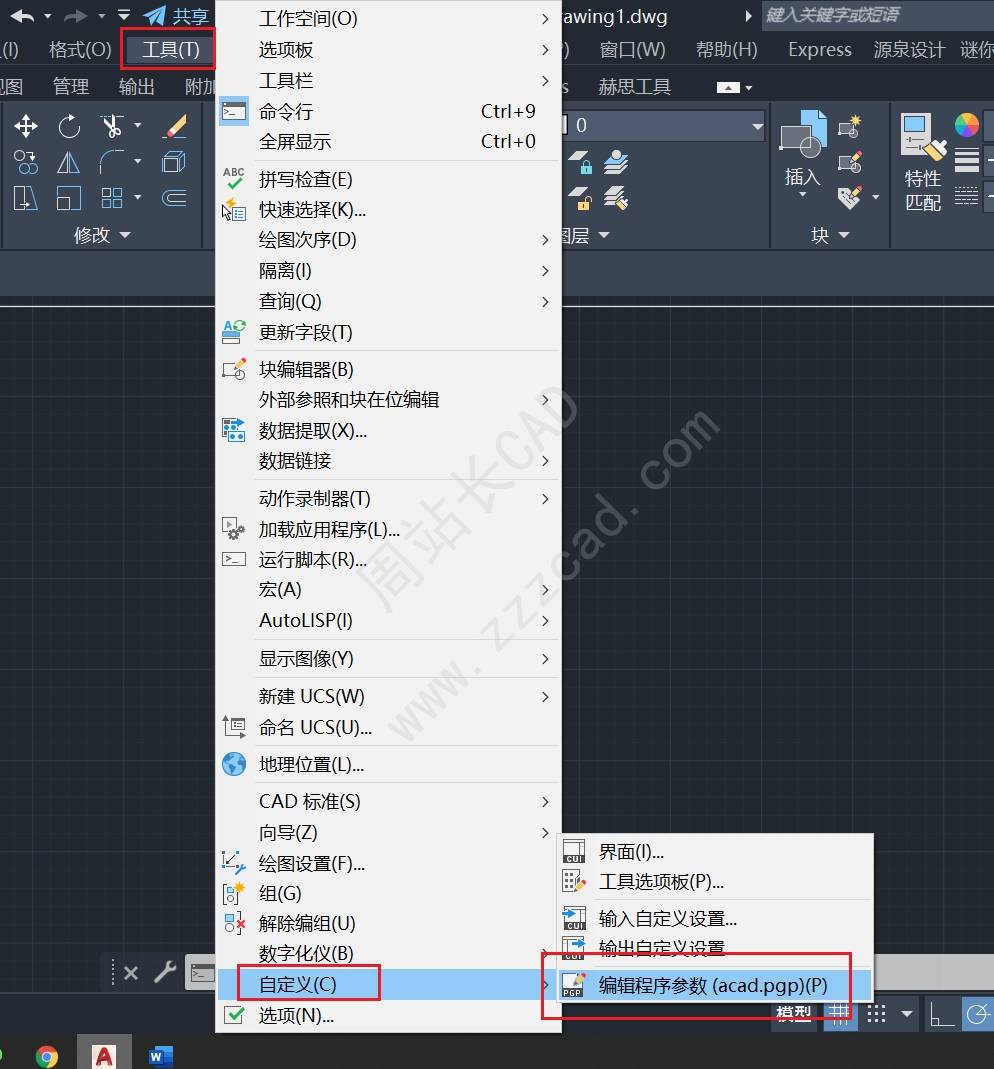
Task: Open the 窗口(W) menu
Action: (x=633, y=50)
